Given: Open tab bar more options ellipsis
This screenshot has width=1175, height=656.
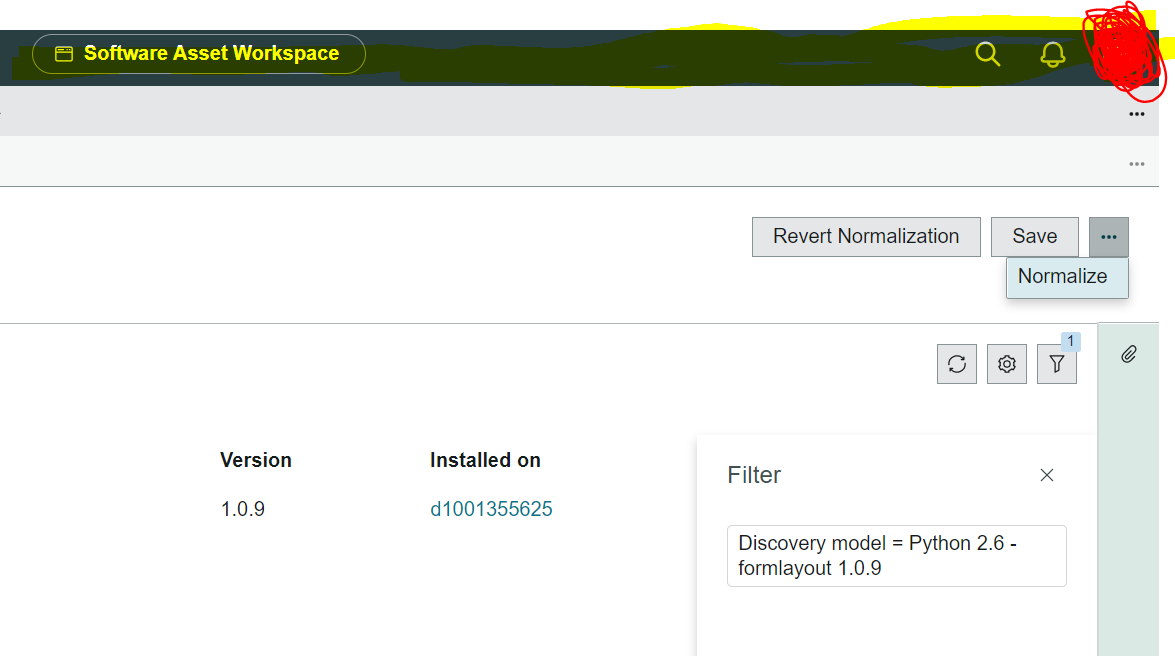Looking at the screenshot, I should (1136, 114).
